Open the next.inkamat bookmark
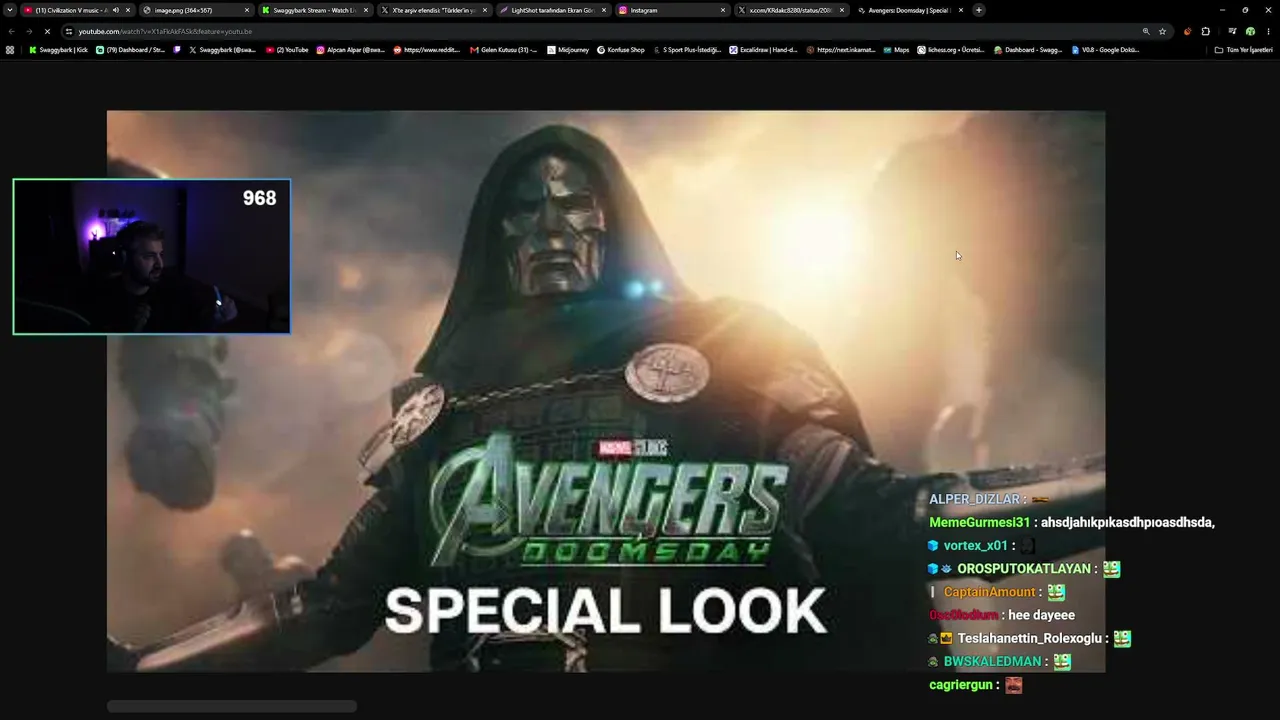Image resolution: width=1280 pixels, height=720 pixels. (841, 49)
